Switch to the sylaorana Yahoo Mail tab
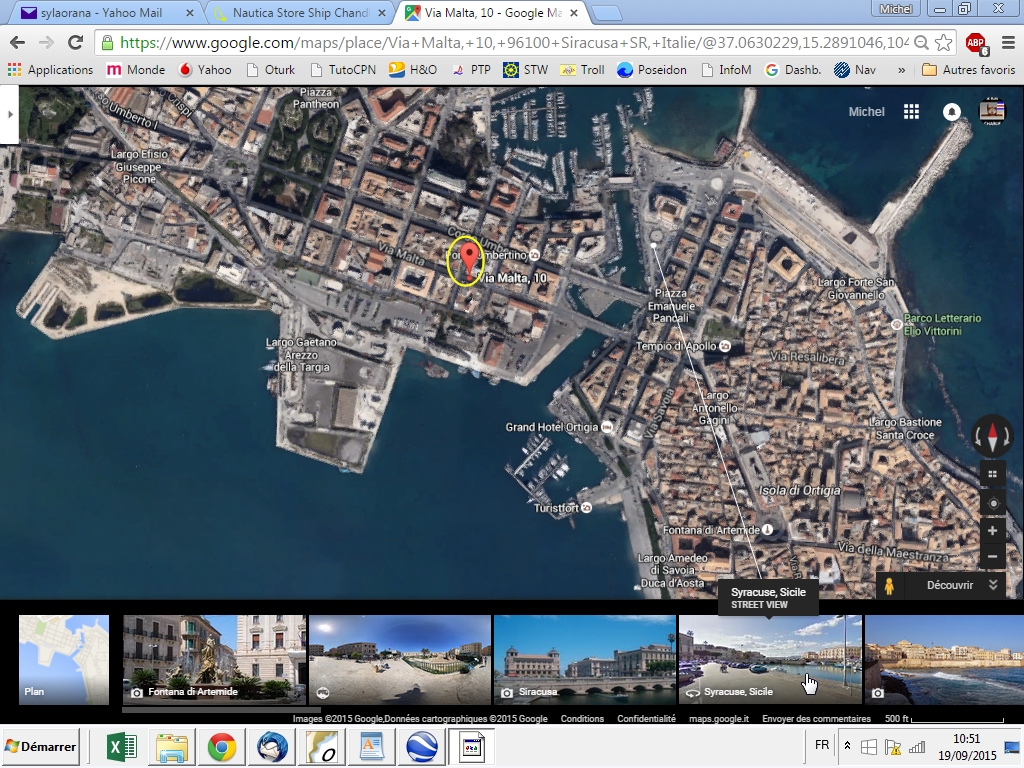This screenshot has height=768, width=1024. pyautogui.click(x=108, y=12)
